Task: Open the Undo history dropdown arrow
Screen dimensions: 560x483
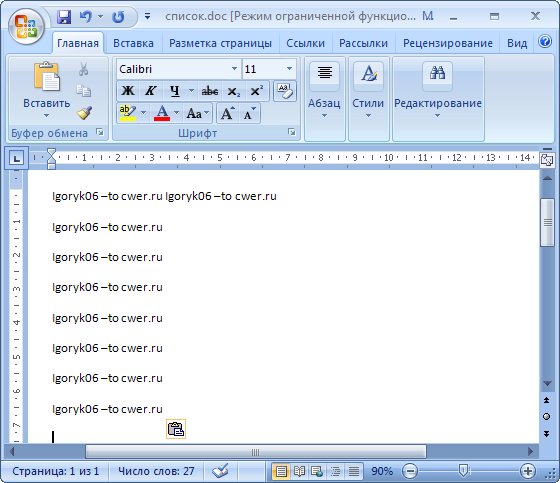Action: point(101,16)
